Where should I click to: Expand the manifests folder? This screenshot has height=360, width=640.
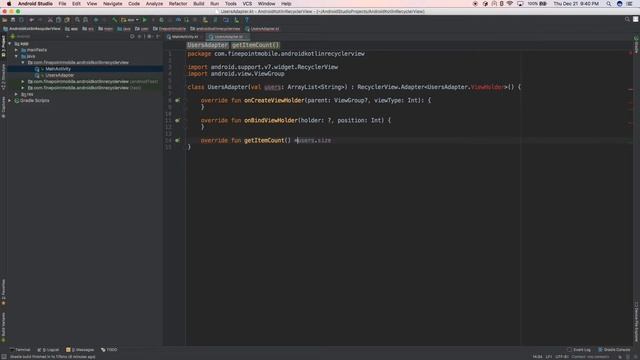tap(16, 50)
